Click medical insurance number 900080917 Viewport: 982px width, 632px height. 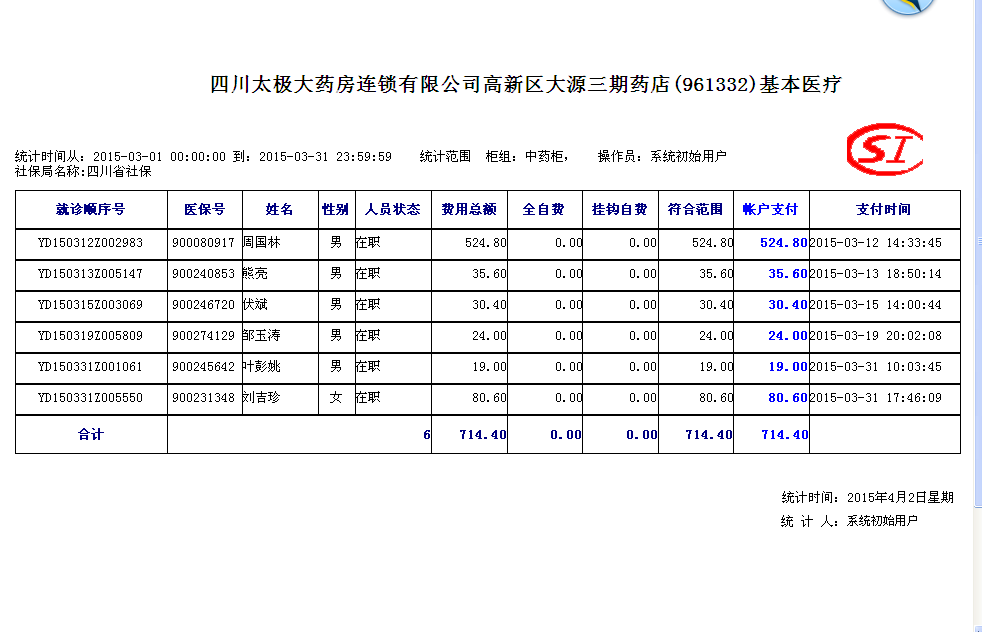coord(204,243)
